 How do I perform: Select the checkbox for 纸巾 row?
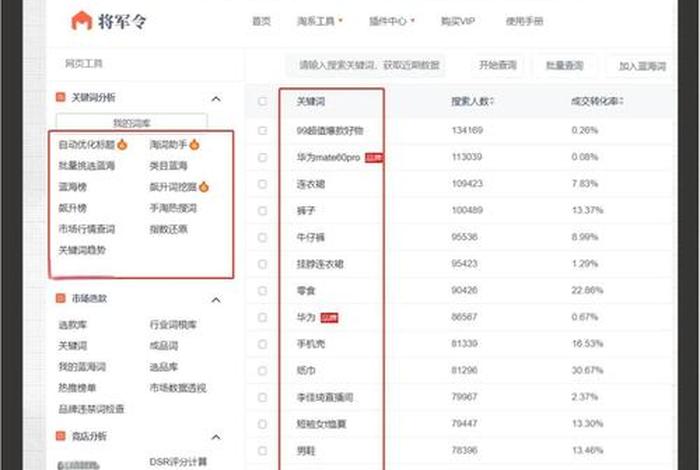(x=262, y=371)
